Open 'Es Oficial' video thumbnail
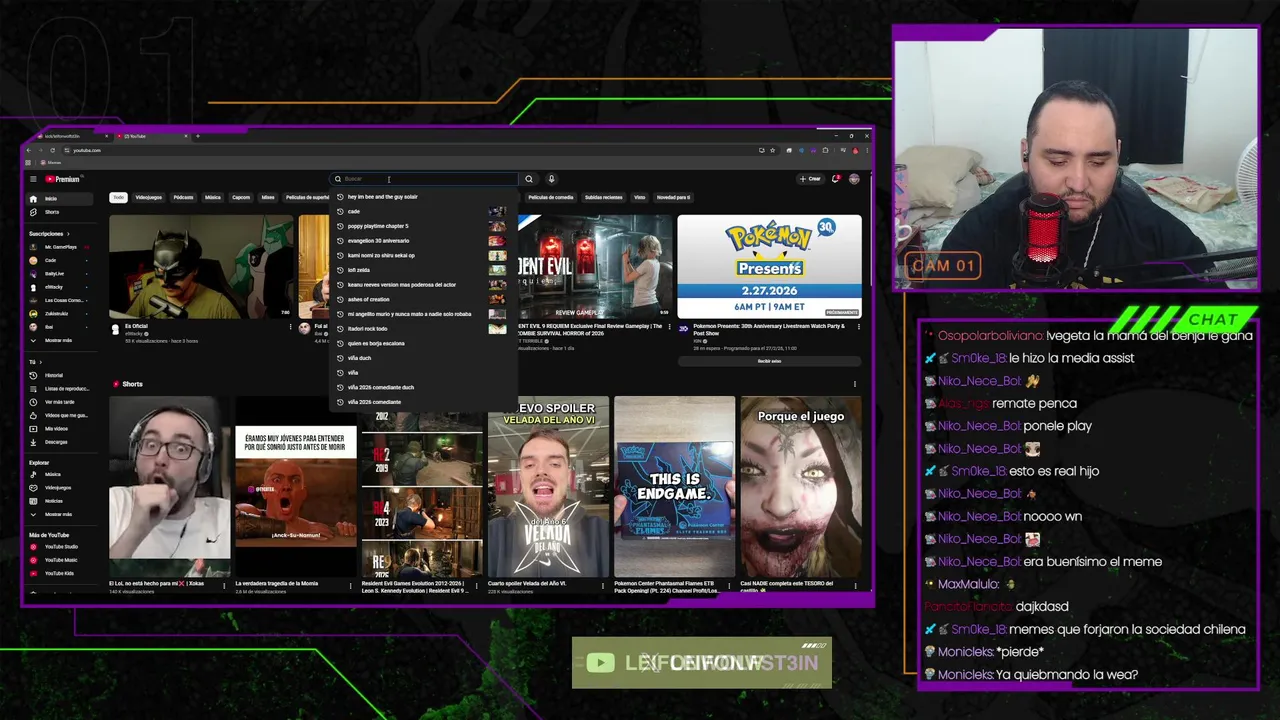The image size is (1280, 720). [x=201, y=266]
